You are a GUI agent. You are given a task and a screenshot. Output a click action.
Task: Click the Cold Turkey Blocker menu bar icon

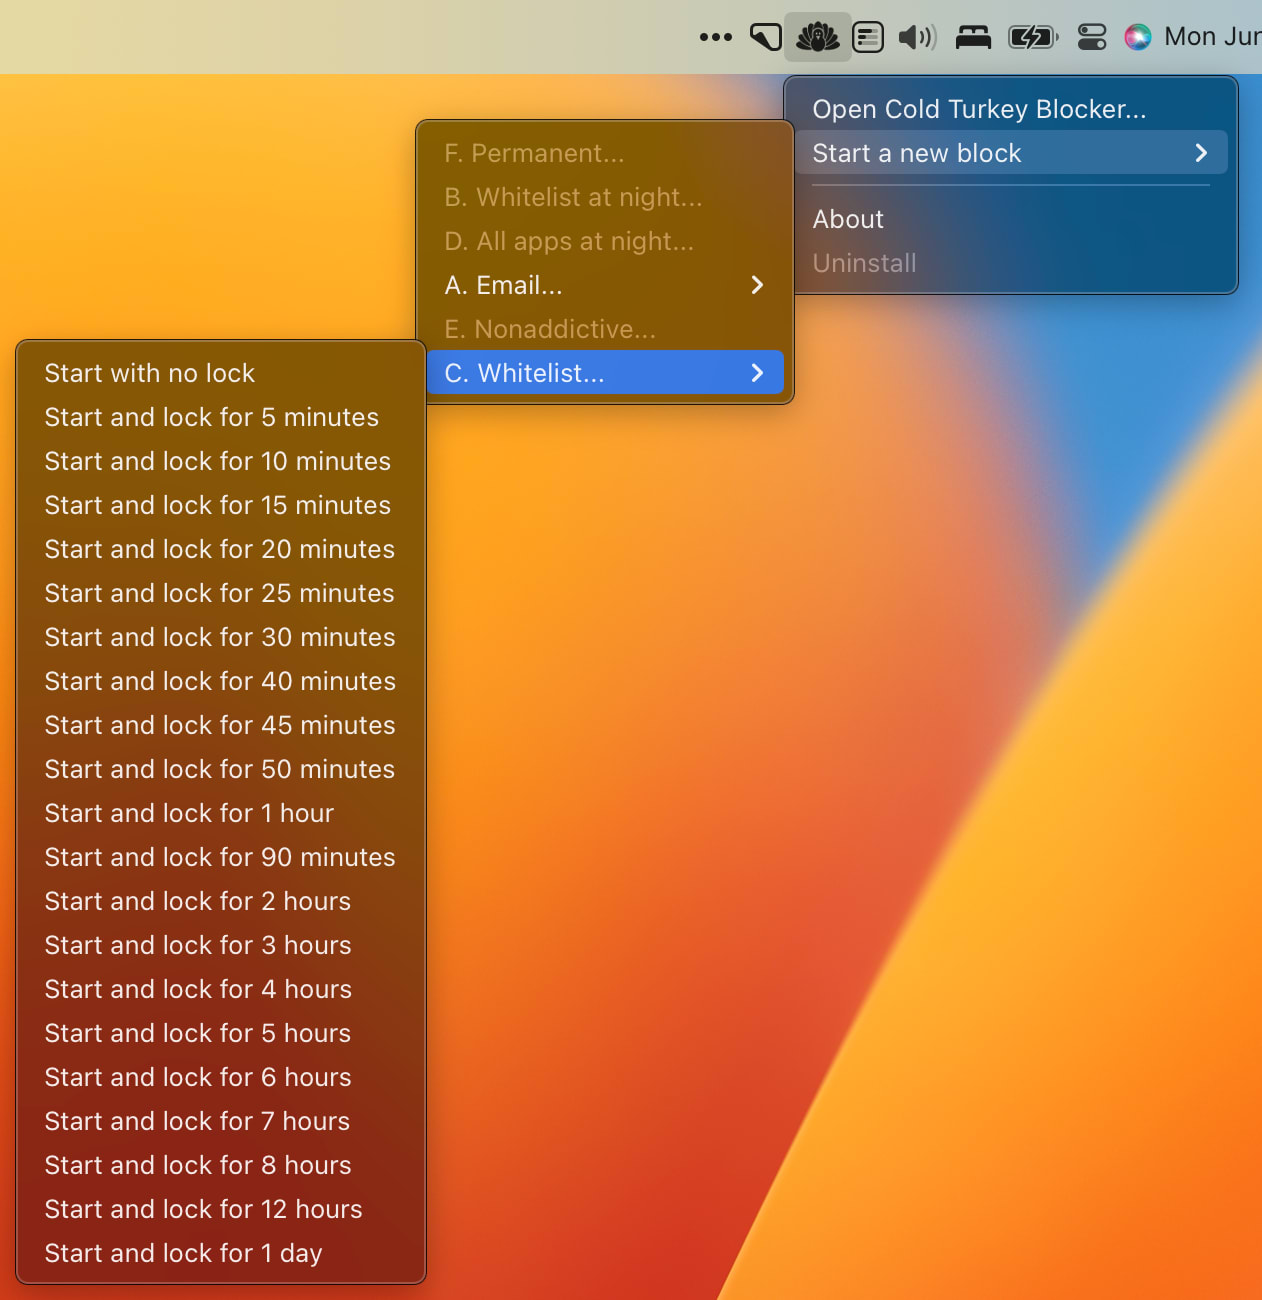[818, 37]
